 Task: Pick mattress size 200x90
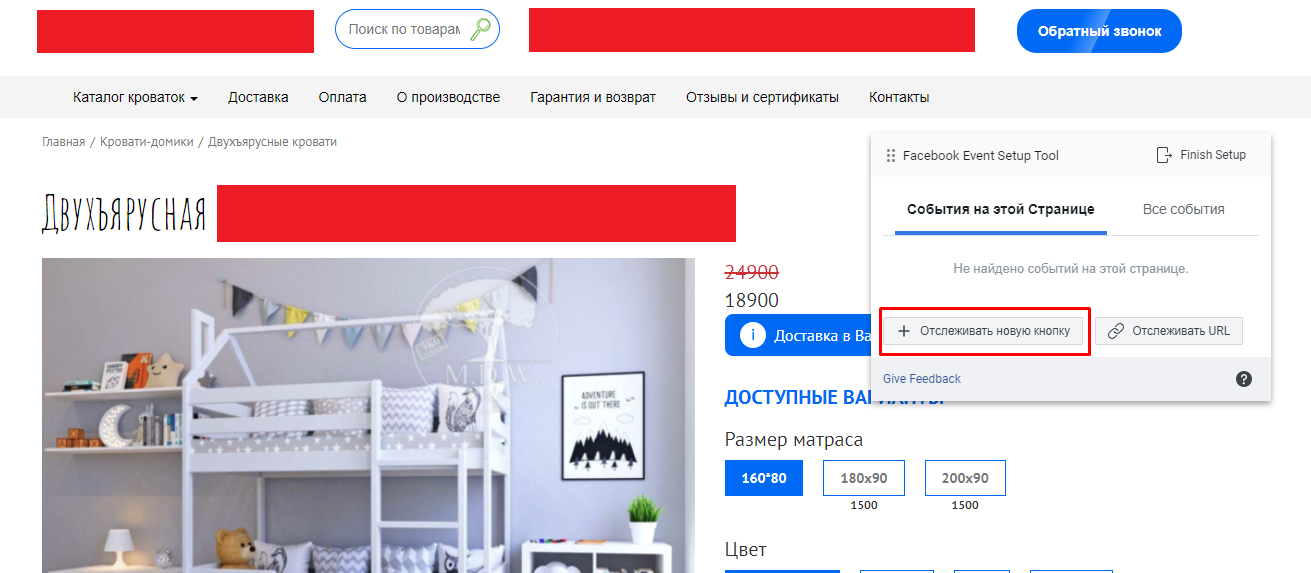965,478
